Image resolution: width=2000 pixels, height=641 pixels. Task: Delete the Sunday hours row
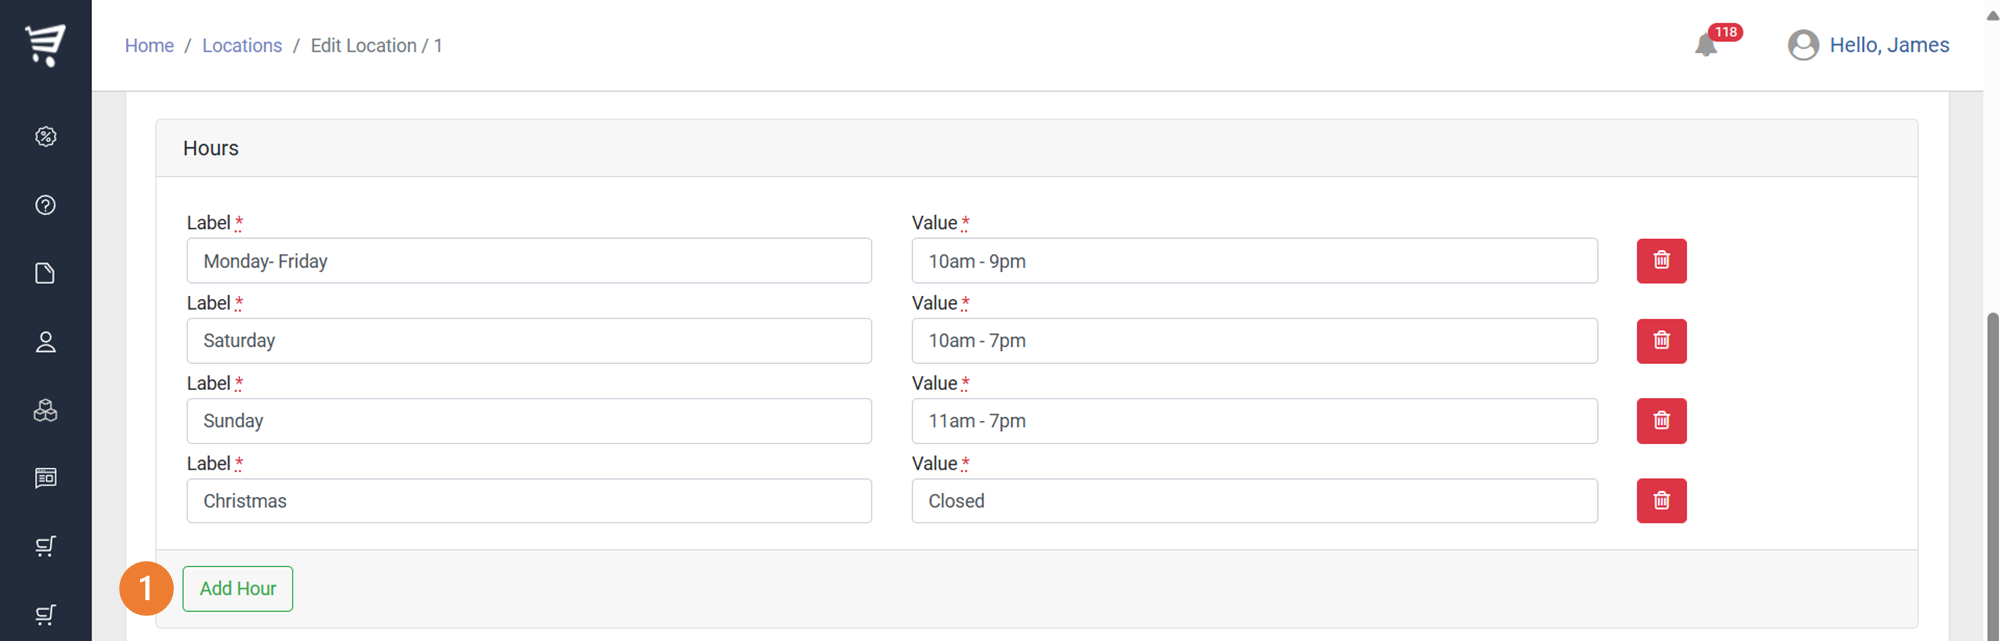tap(1661, 421)
